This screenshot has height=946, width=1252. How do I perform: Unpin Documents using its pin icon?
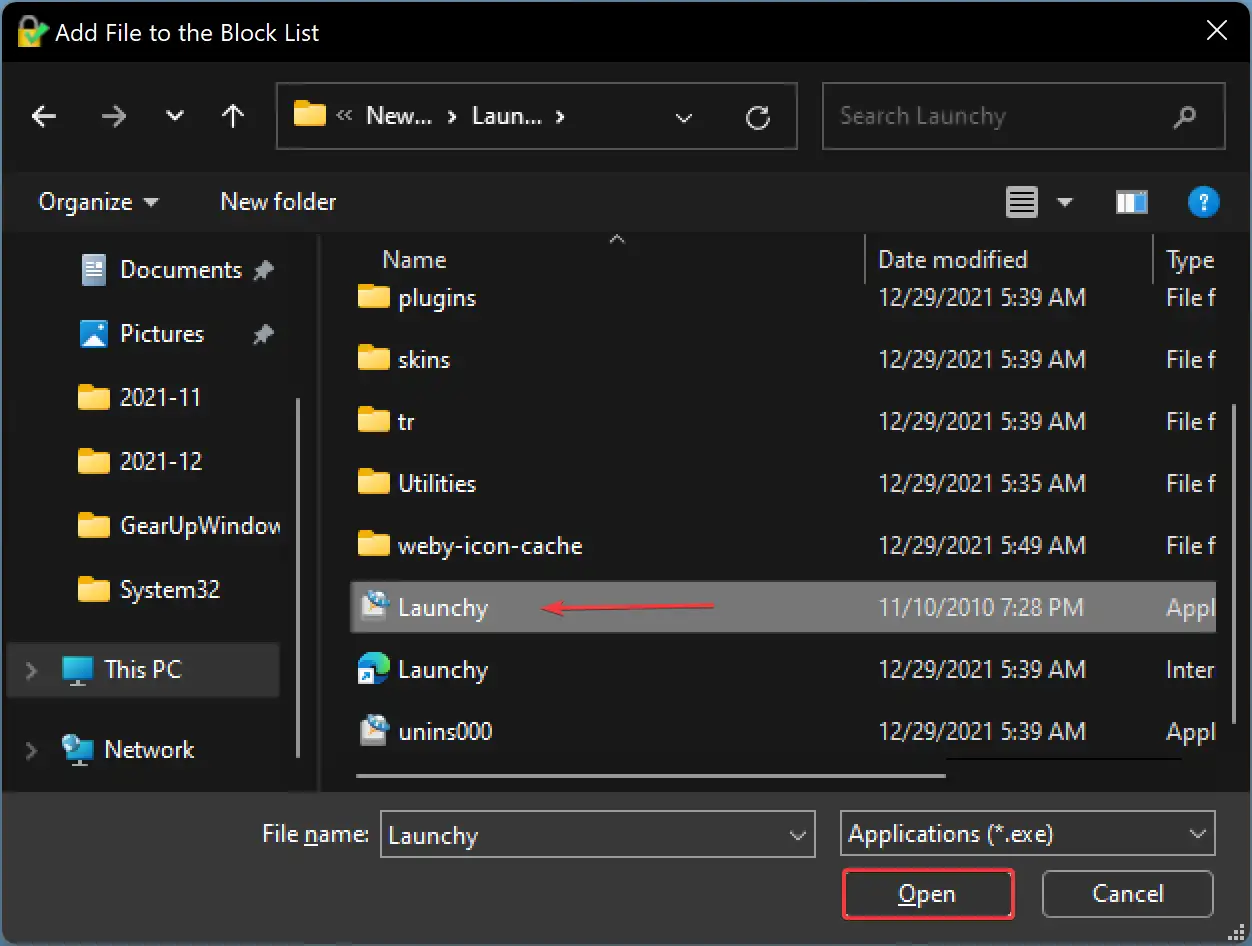pos(263,271)
